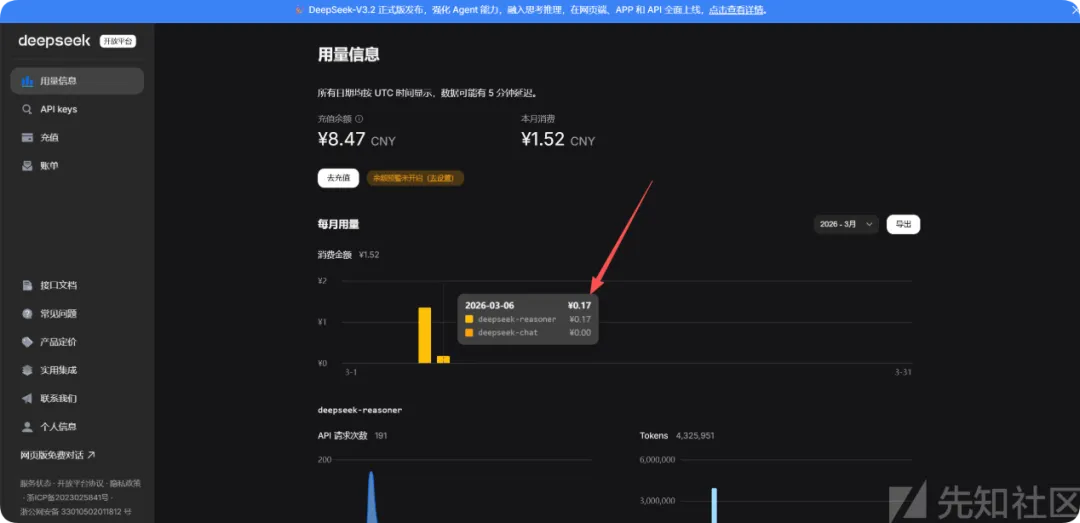Open the 用量信息 menu item

(77, 81)
